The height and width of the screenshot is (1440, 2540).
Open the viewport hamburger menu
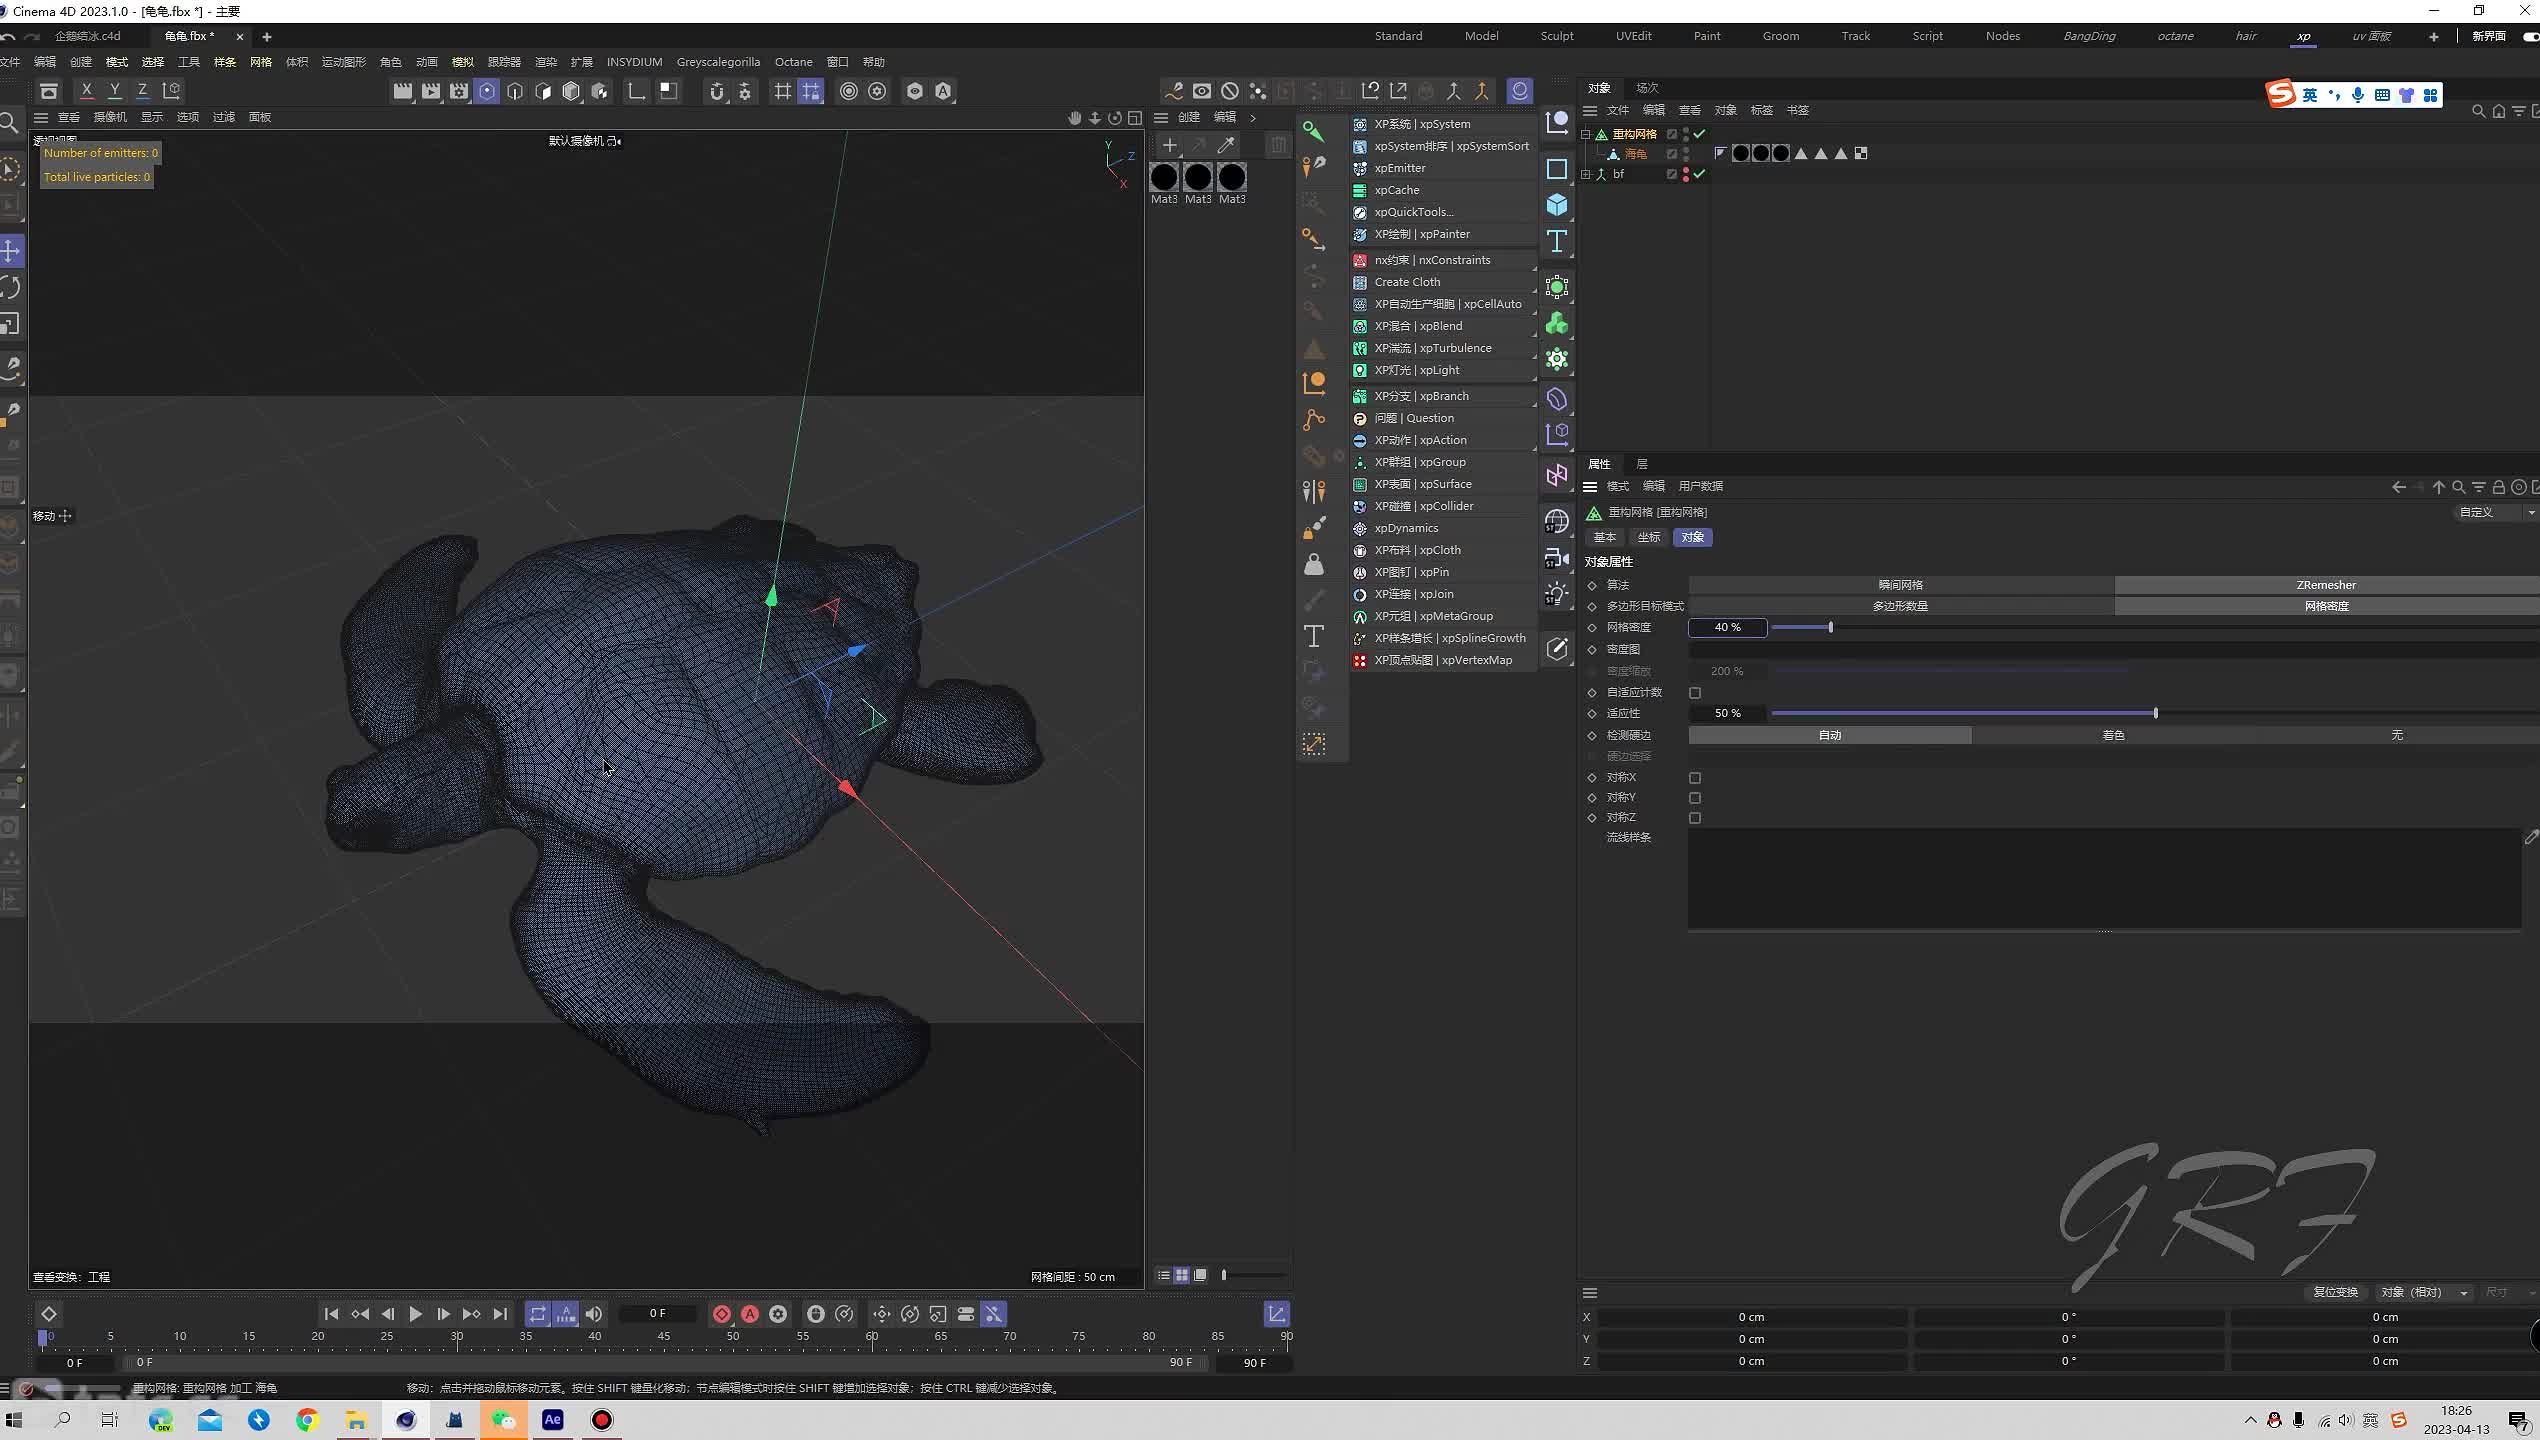point(42,118)
